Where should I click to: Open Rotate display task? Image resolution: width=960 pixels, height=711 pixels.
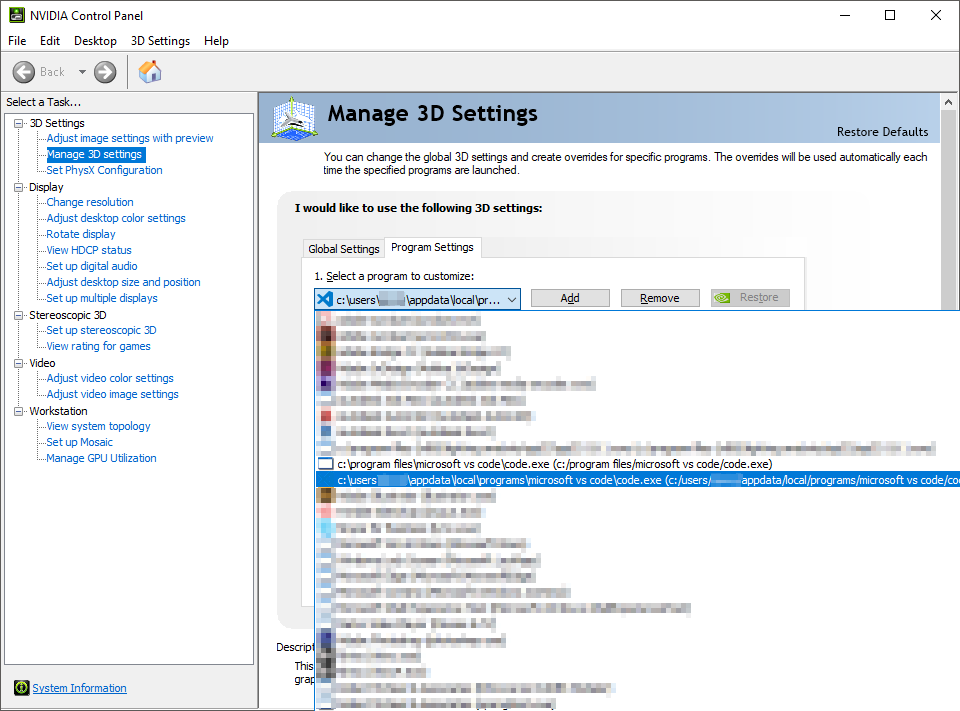click(x=81, y=234)
